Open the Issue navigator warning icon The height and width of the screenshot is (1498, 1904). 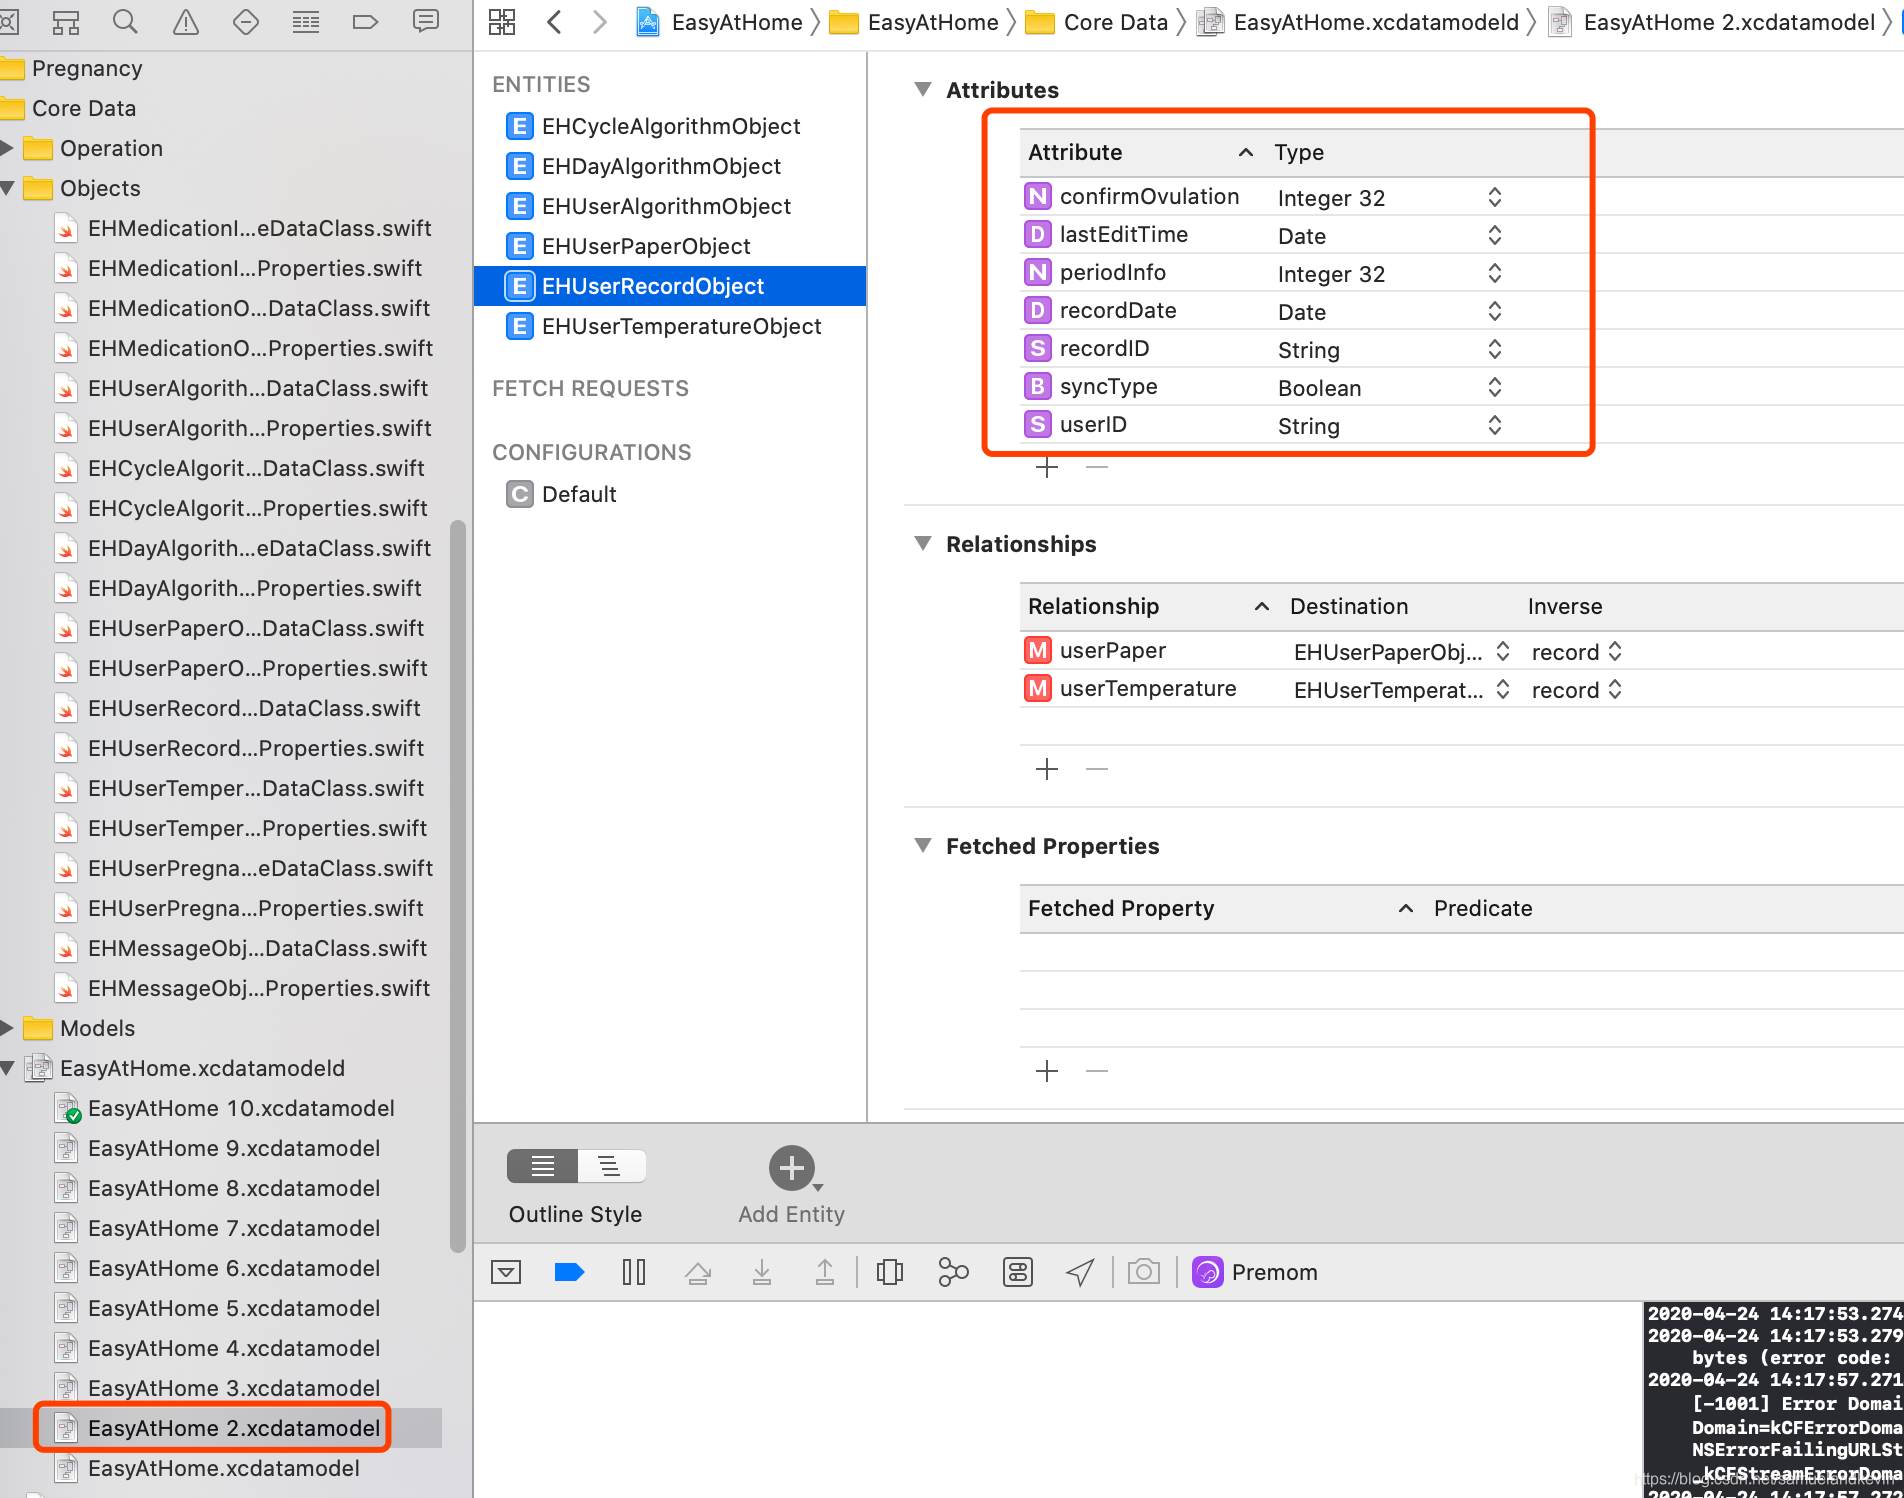pyautogui.click(x=186, y=21)
